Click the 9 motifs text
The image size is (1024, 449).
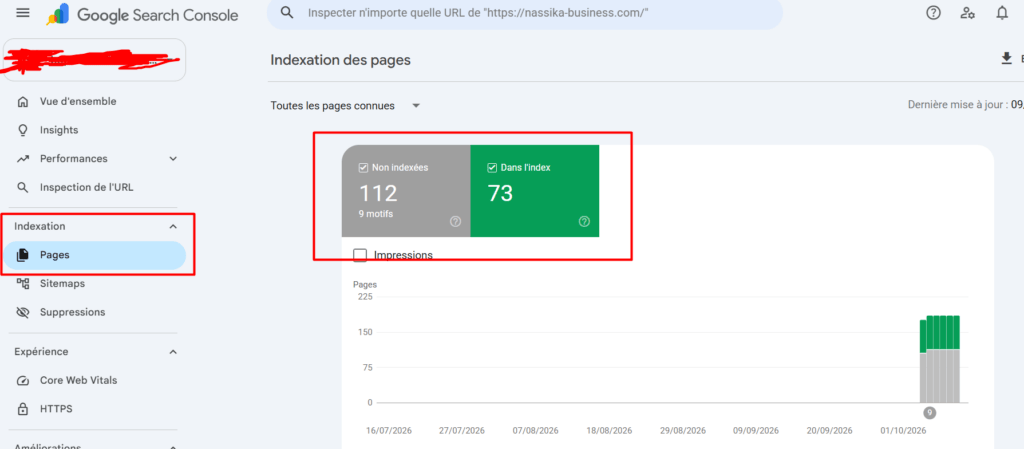[376, 213]
